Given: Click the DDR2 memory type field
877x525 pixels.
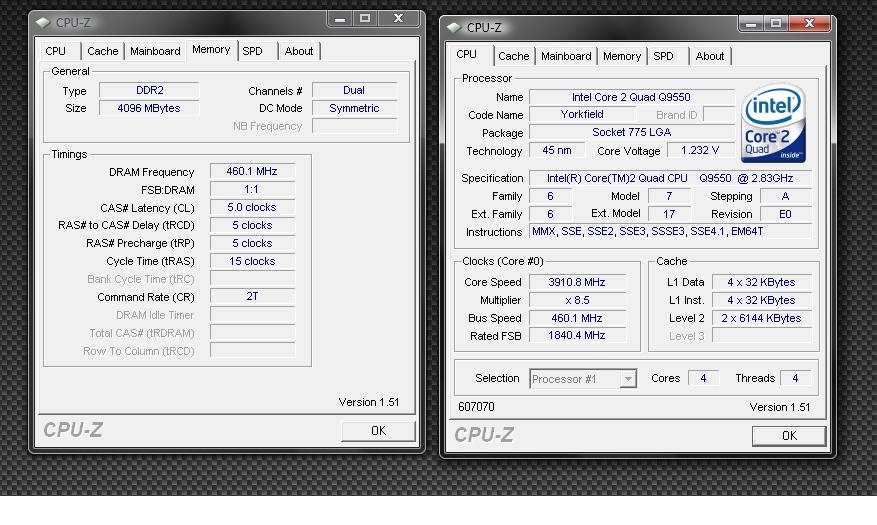Looking at the screenshot, I should tap(149, 90).
